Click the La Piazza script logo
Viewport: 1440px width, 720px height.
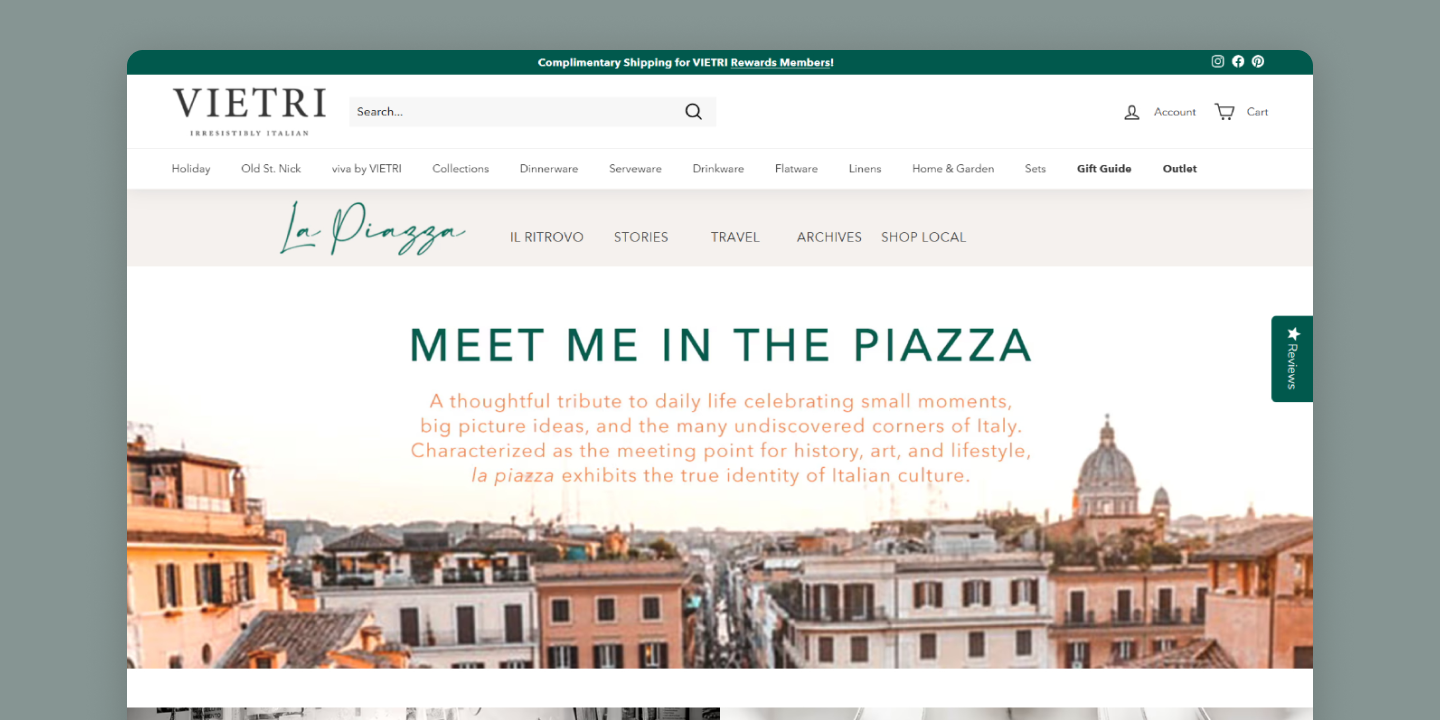coord(372,228)
